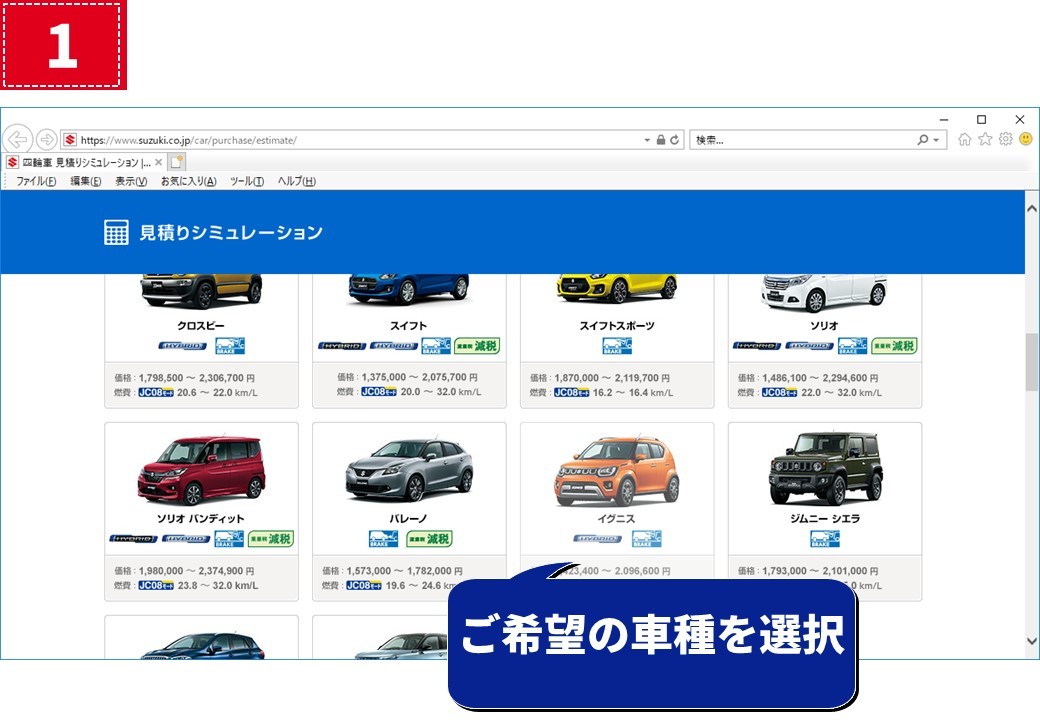Click the smiley feedback icon
Screen dimensions: 1040x720
pyautogui.click(x=1026, y=139)
